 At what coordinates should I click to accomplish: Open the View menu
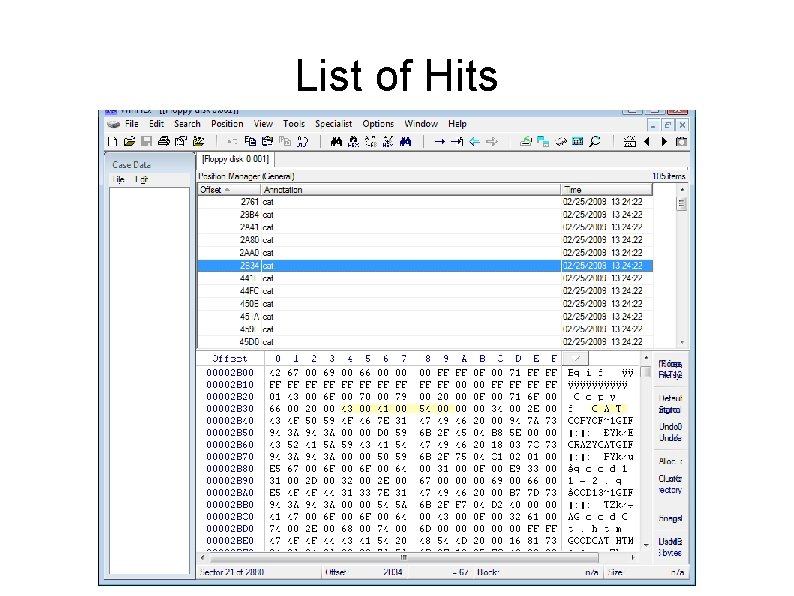[263, 124]
